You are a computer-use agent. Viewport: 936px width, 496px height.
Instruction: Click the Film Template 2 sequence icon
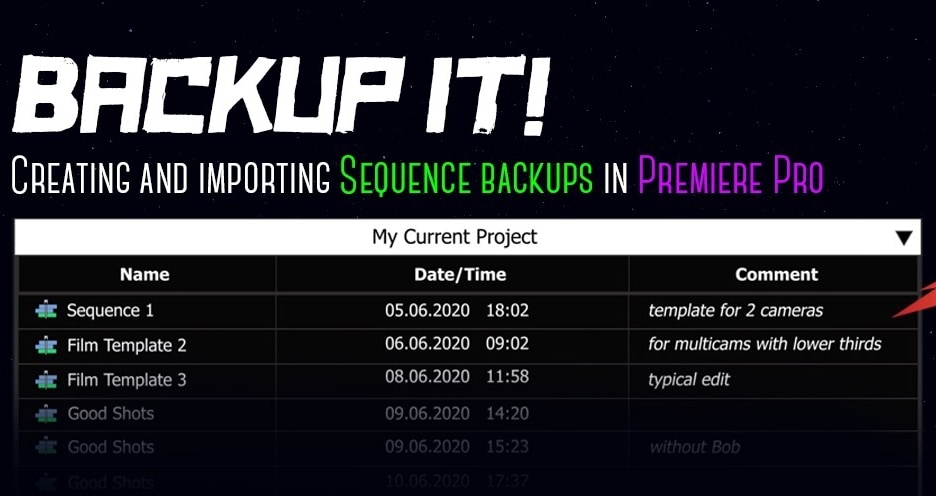[x=46, y=346]
